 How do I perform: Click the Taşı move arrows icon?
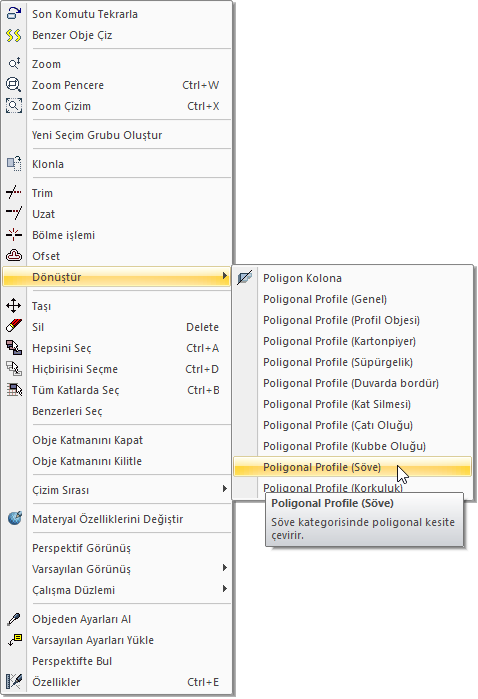[x=14, y=306]
